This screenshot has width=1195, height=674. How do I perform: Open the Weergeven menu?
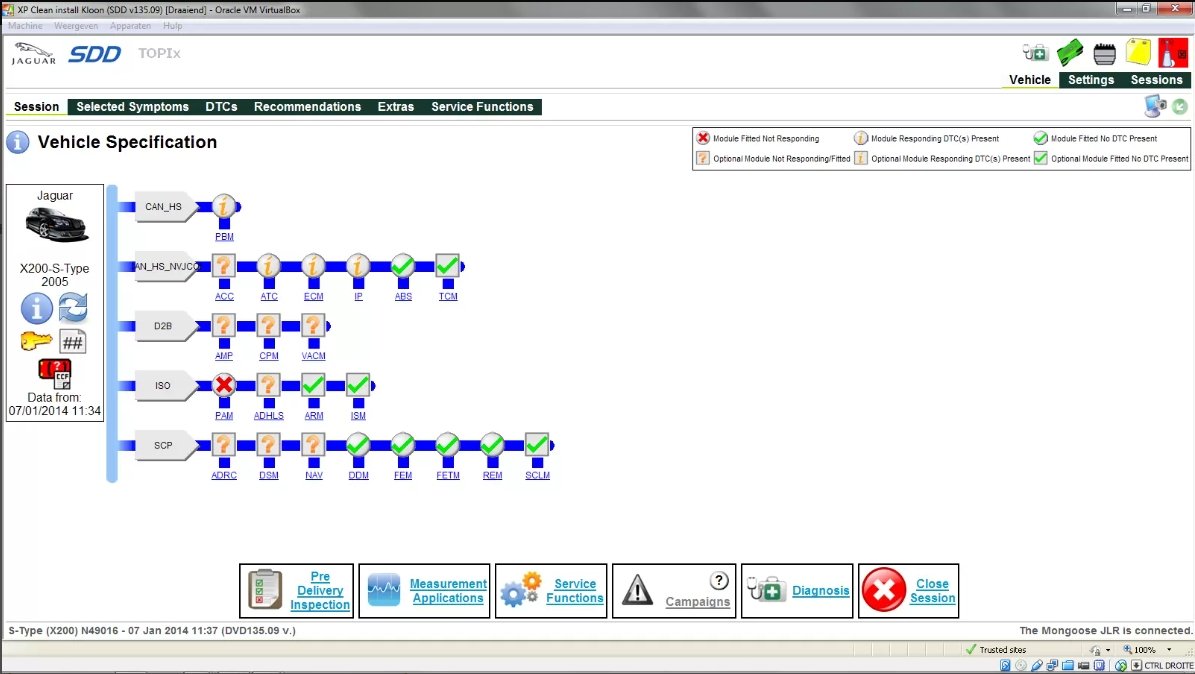(75, 26)
